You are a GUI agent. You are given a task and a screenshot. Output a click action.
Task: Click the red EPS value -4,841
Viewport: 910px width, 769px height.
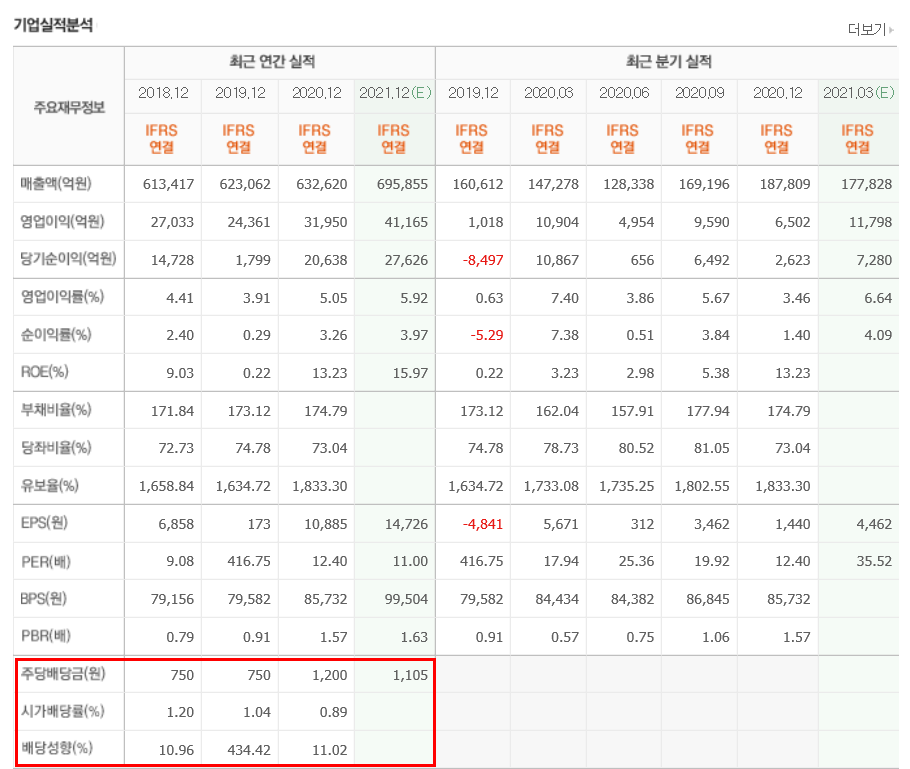(x=483, y=524)
